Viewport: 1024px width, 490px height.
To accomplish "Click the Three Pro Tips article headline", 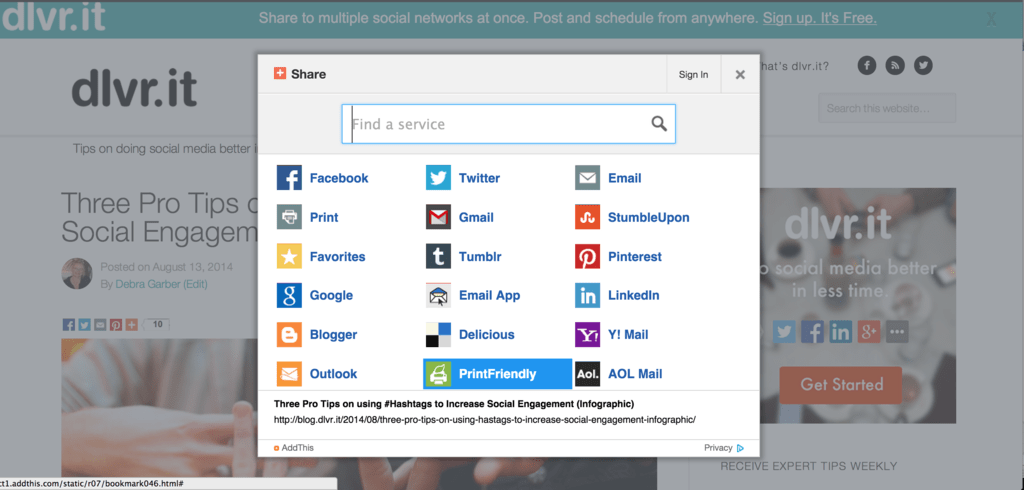I will (160, 217).
